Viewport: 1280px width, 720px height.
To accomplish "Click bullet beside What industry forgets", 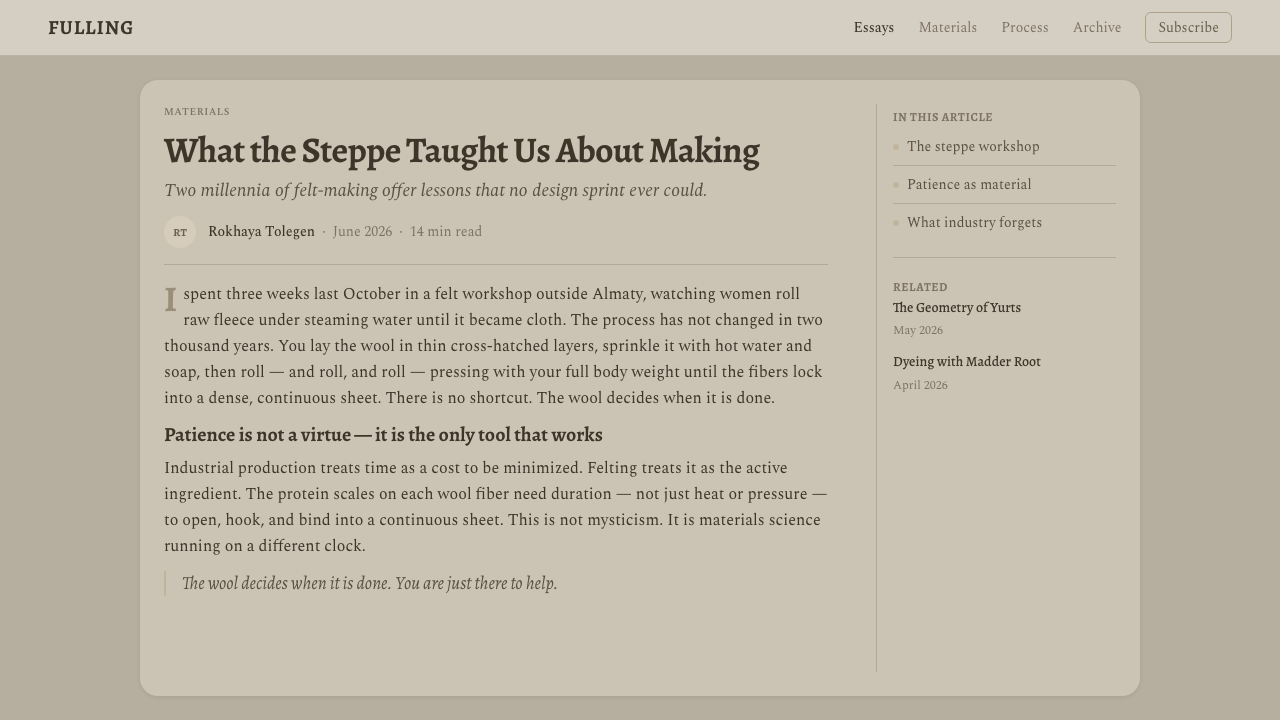I will [896, 223].
